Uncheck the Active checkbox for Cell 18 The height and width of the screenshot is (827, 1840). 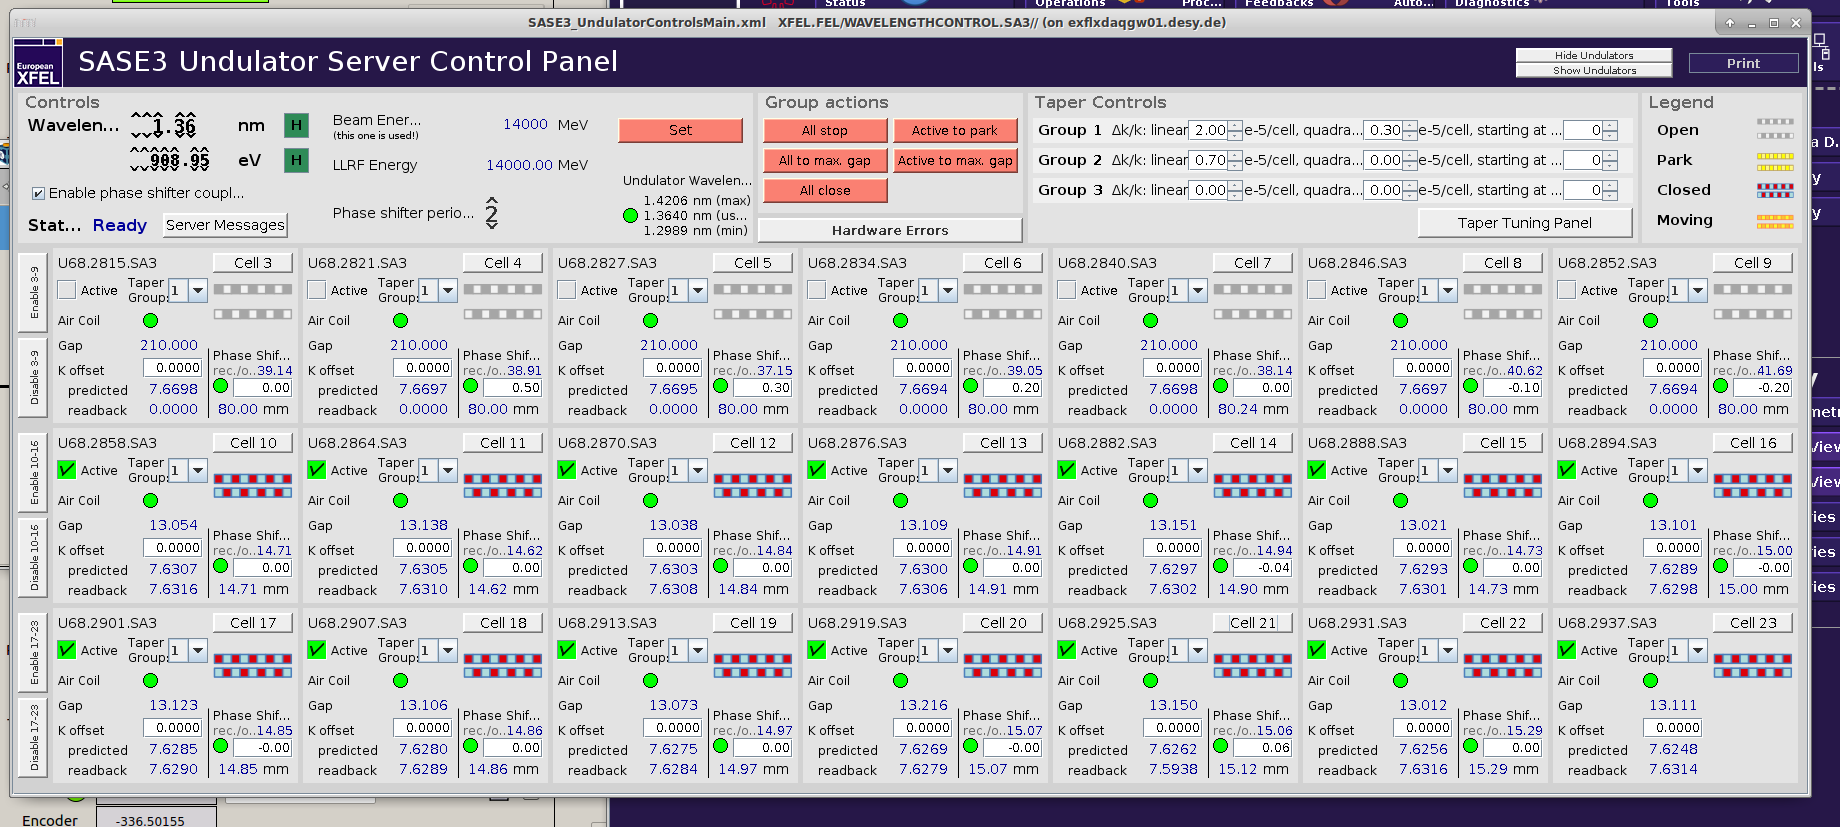[317, 650]
